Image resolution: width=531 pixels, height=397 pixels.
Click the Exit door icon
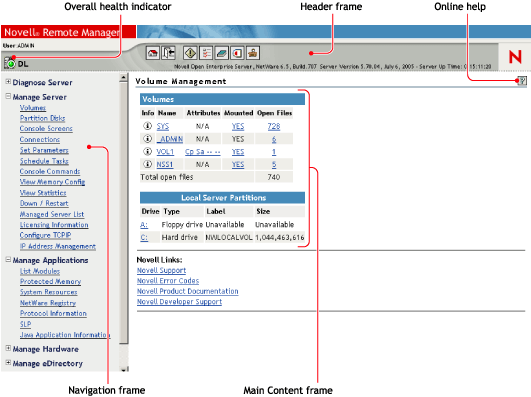click(x=168, y=53)
